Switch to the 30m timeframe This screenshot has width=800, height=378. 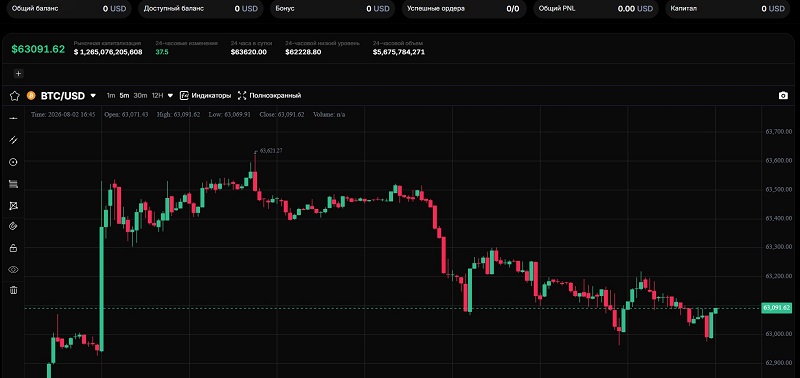click(140, 95)
